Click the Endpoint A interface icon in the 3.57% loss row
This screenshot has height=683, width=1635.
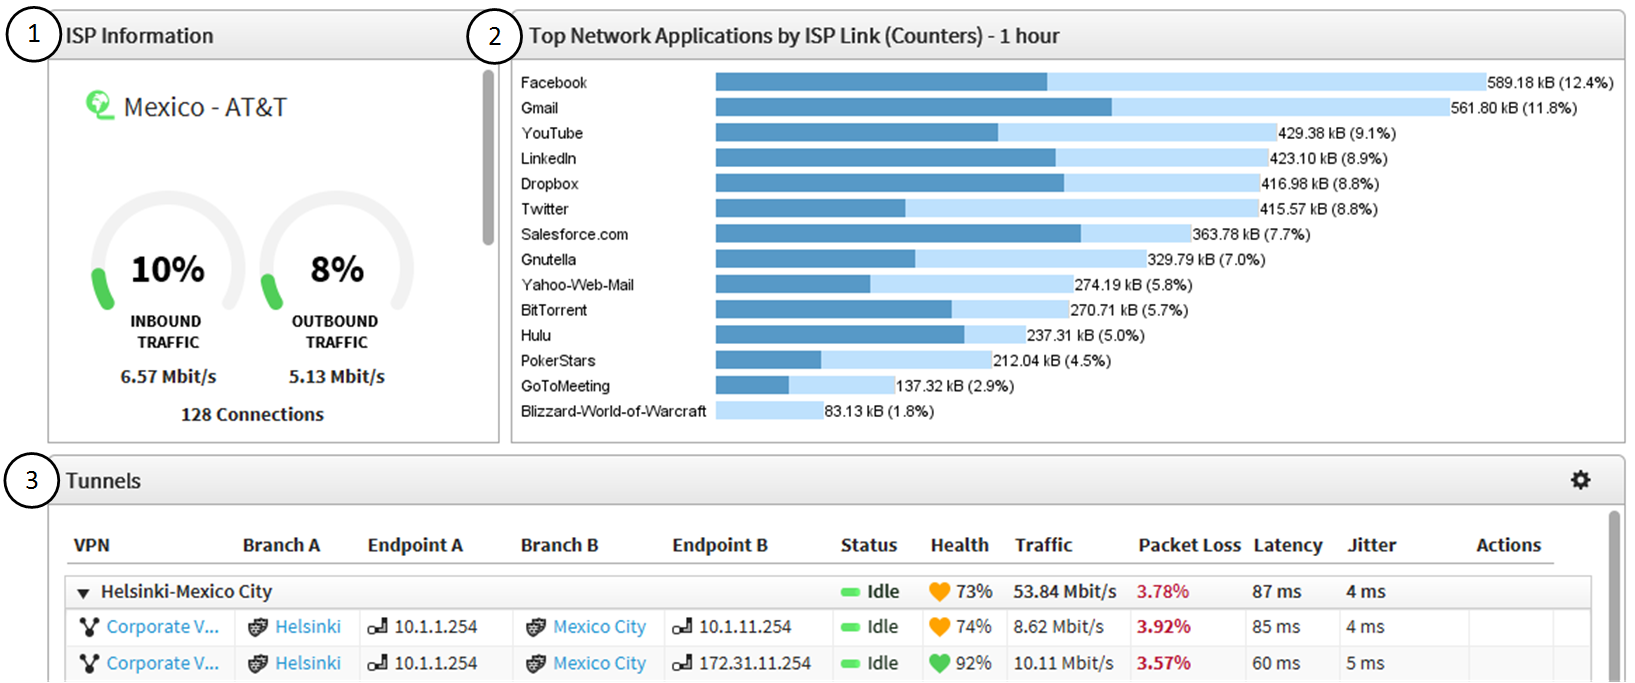(x=377, y=663)
